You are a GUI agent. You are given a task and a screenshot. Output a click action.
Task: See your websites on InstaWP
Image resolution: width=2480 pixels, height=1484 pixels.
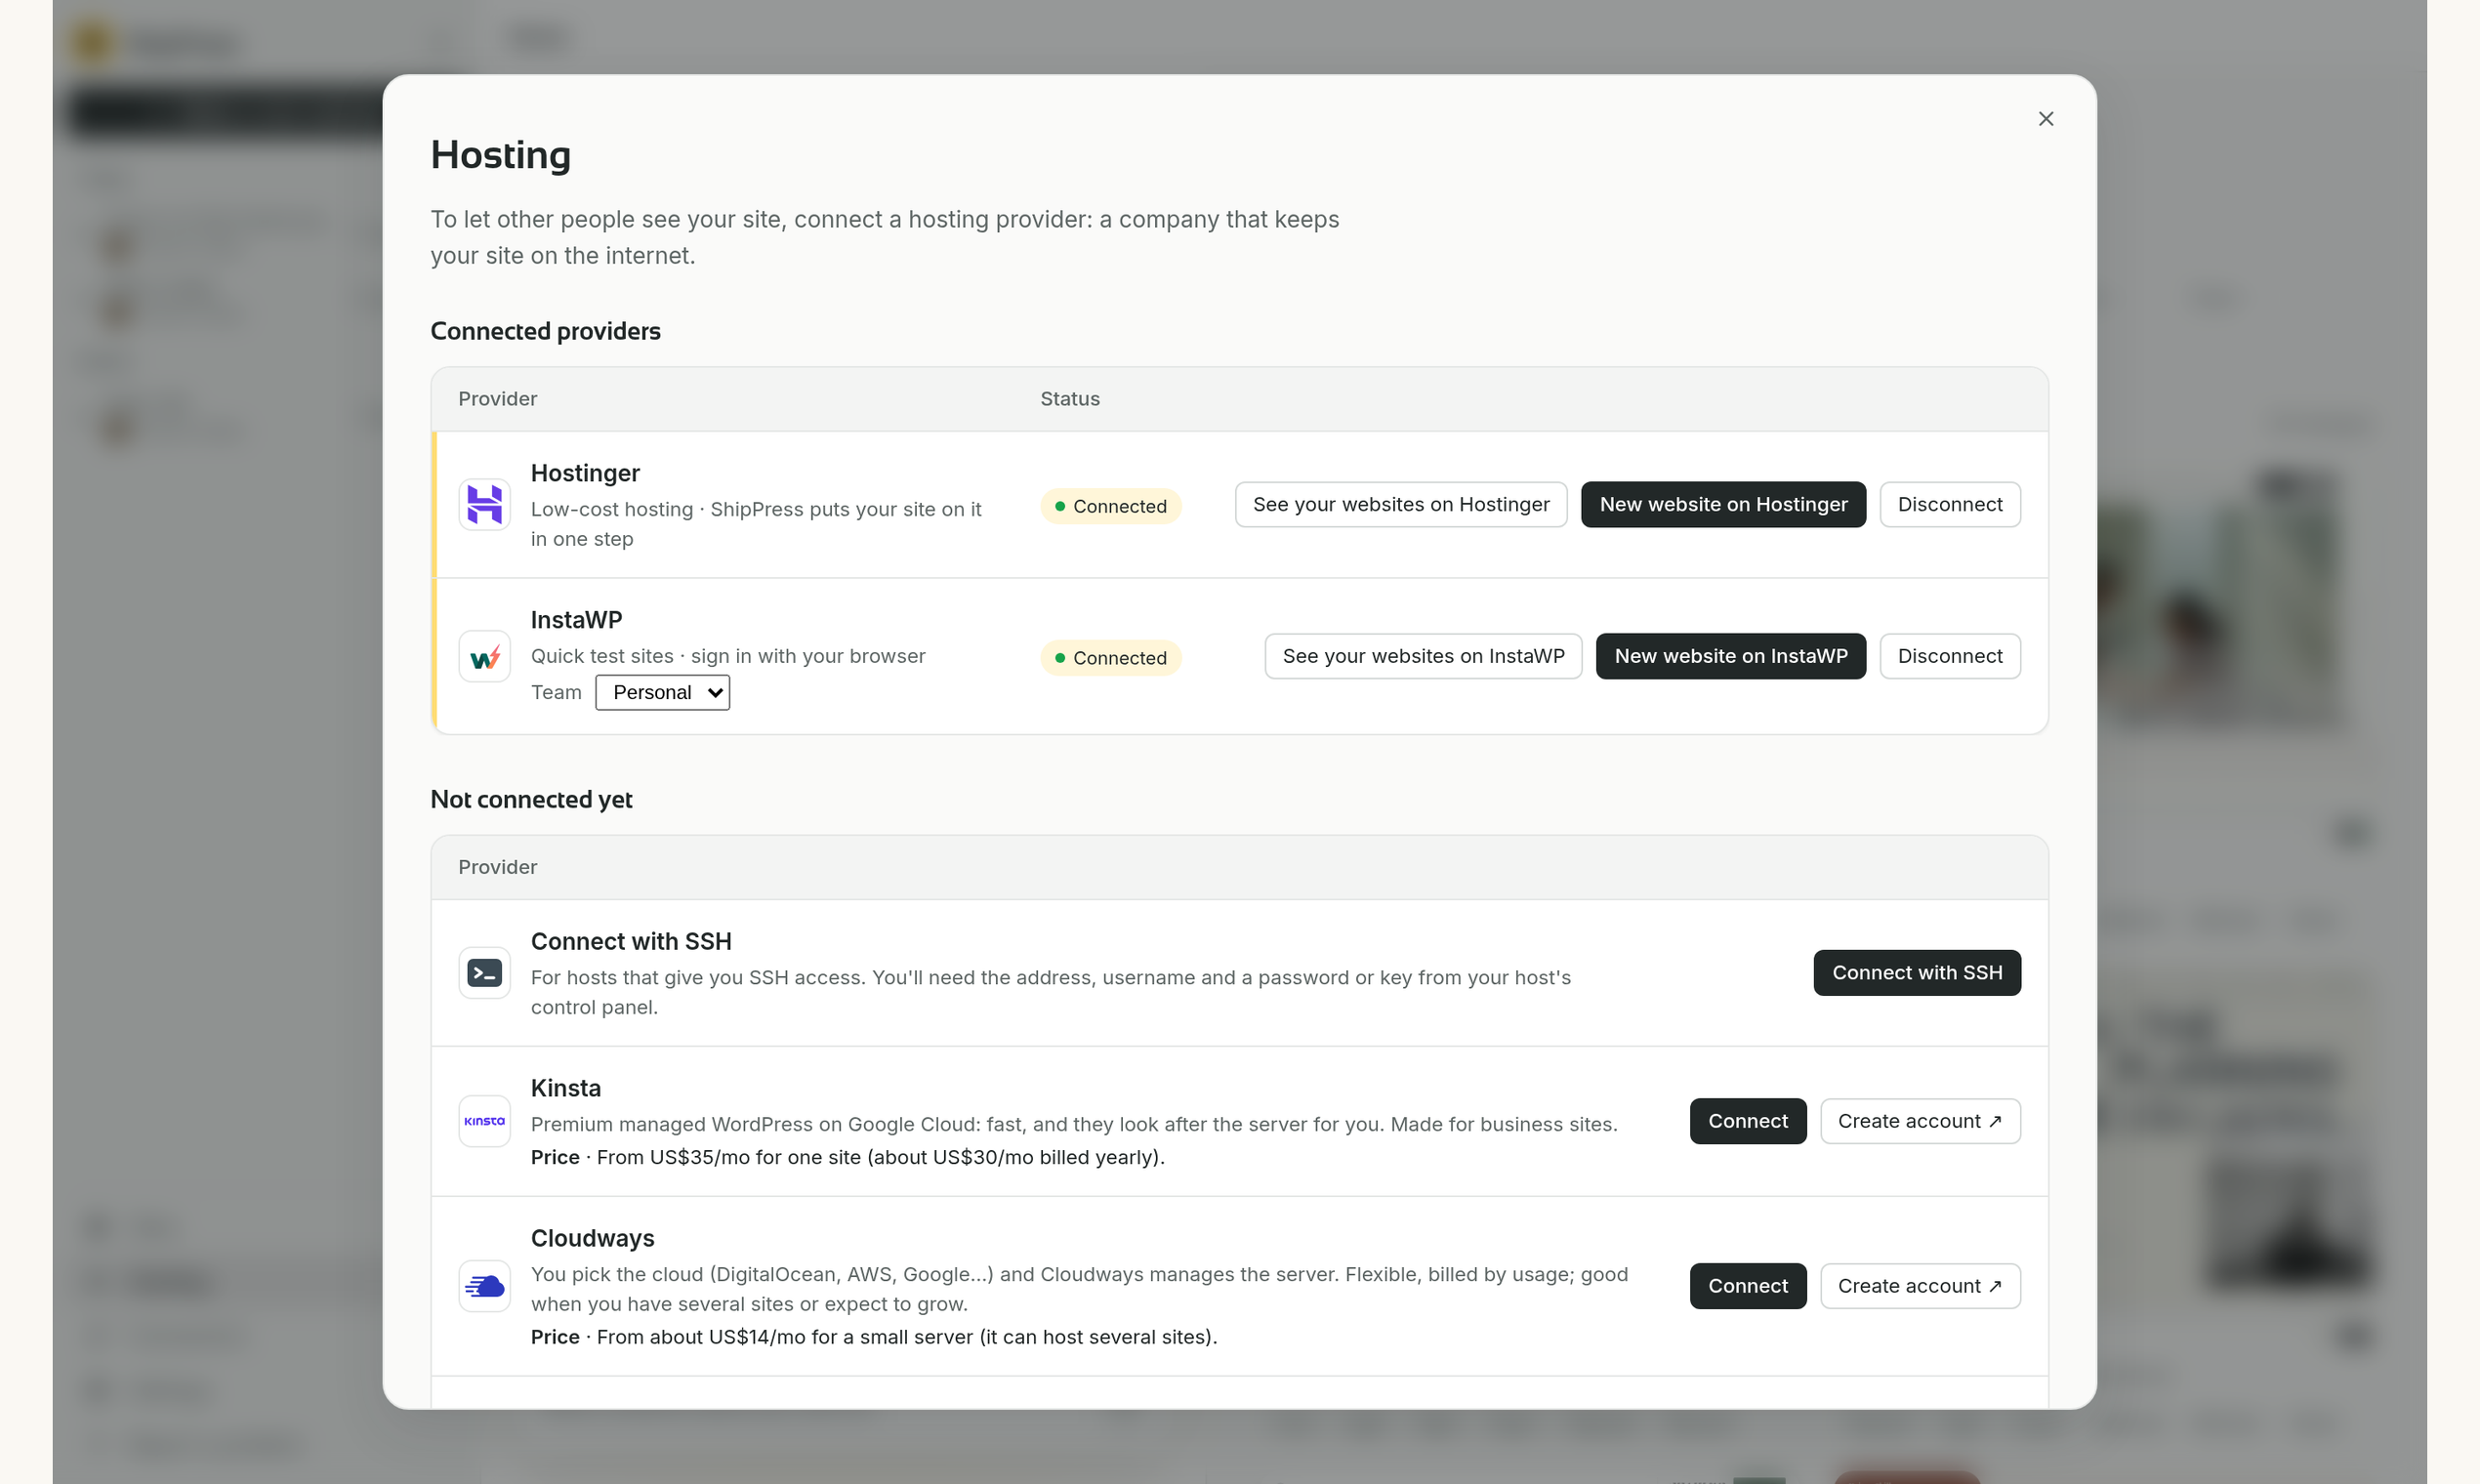(1422, 656)
